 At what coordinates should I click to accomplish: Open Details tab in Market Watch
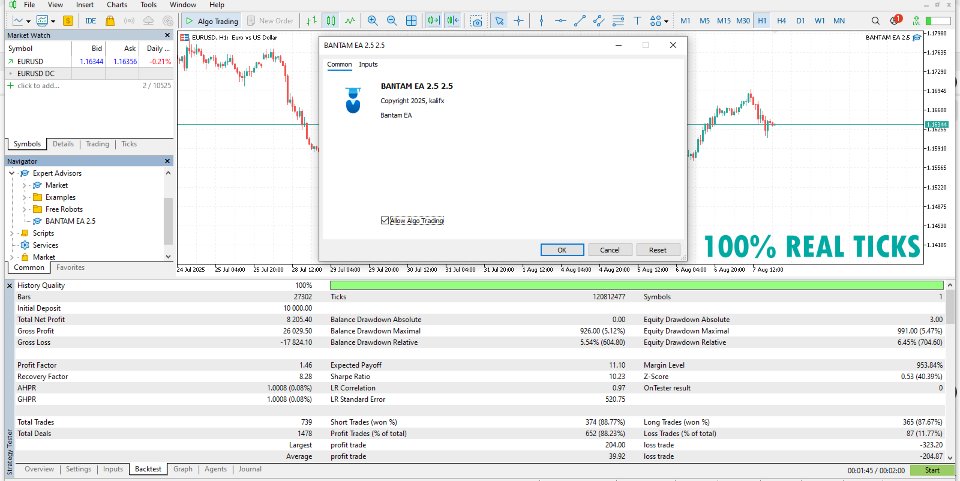pyautogui.click(x=63, y=144)
